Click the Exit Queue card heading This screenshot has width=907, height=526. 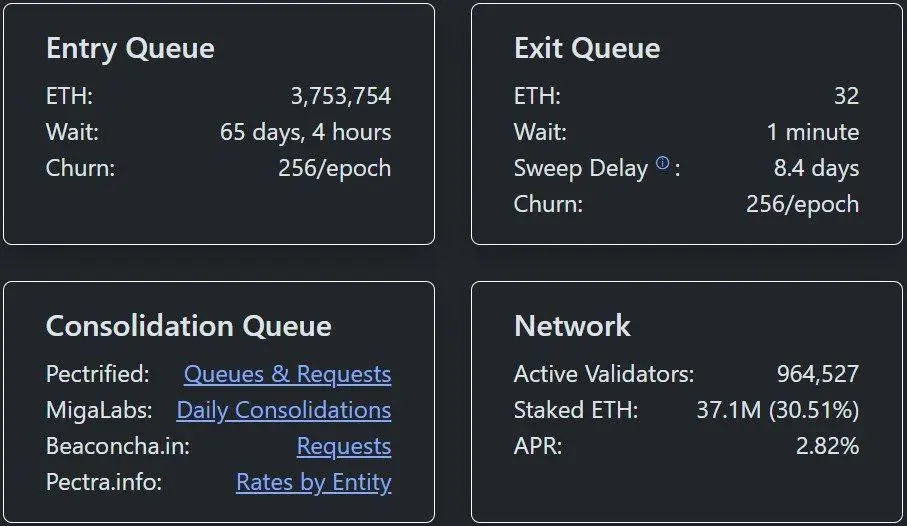click(x=587, y=48)
